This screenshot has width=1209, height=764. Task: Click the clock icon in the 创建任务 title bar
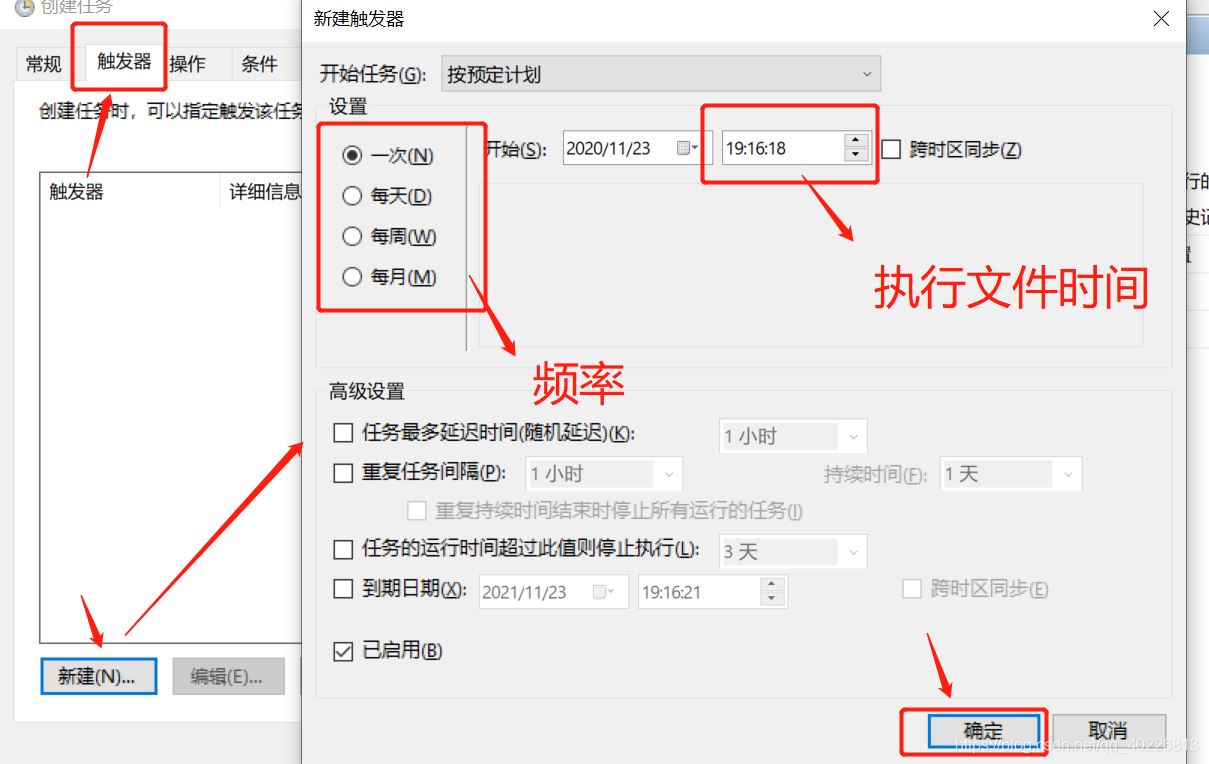pos(24,10)
